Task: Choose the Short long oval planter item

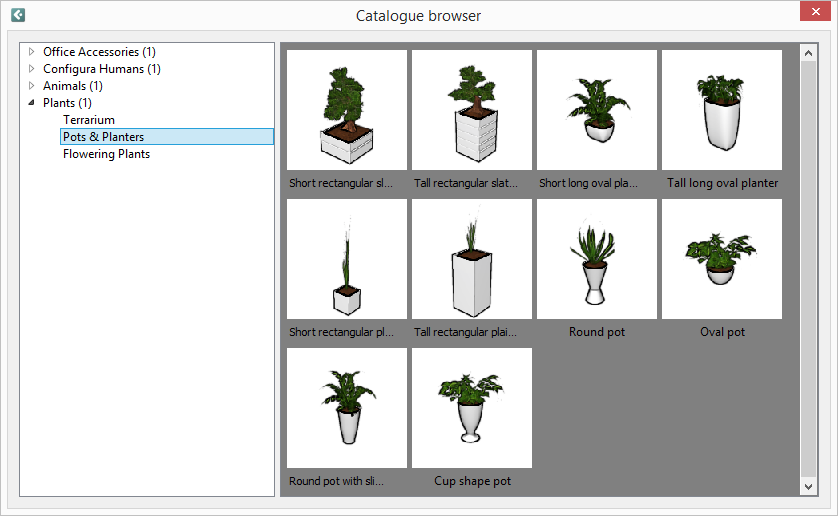Action: (597, 110)
